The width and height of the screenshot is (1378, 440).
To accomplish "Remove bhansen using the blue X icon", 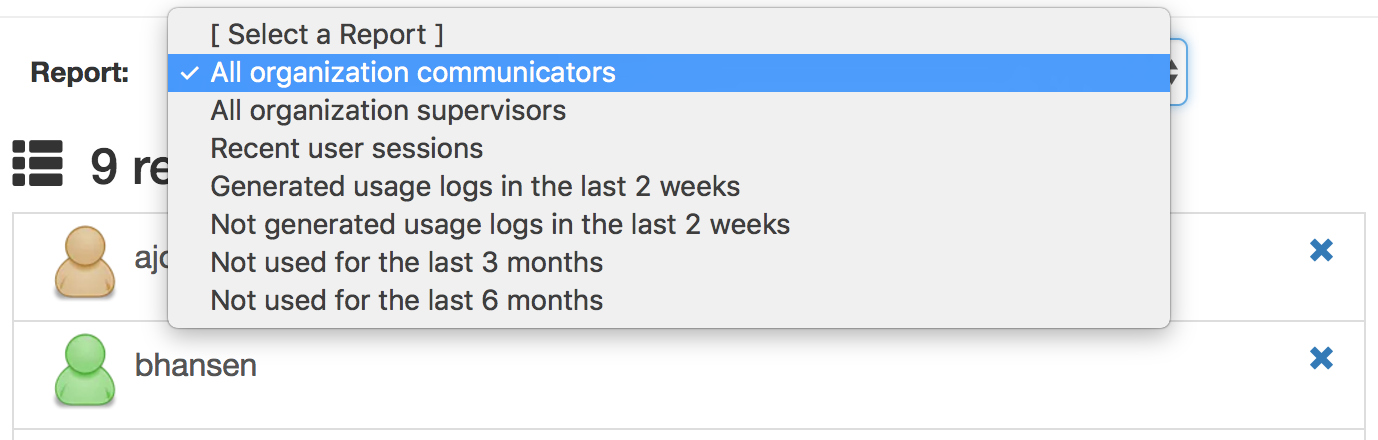I will (1321, 358).
